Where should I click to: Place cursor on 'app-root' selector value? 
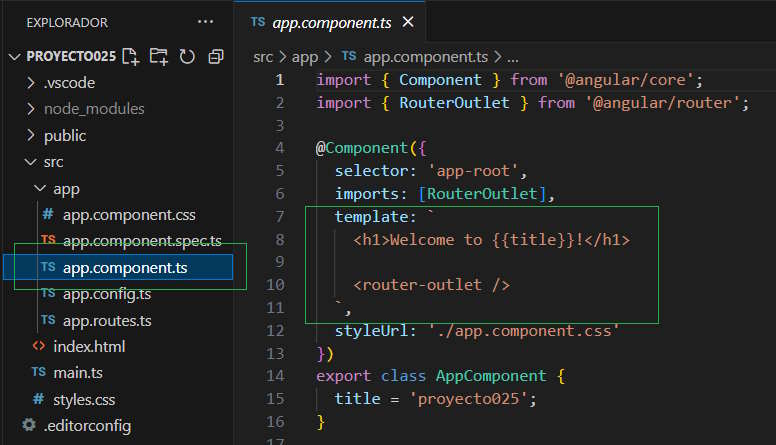pyautogui.click(x=474, y=171)
